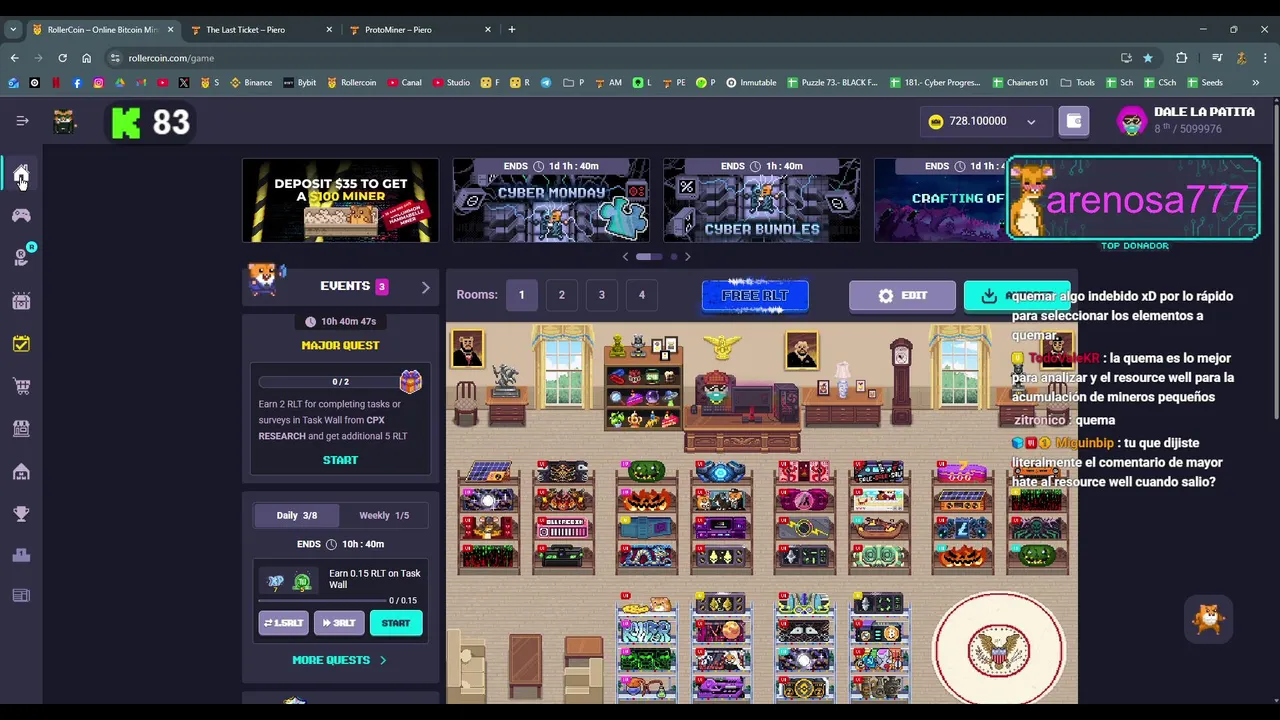The width and height of the screenshot is (1280, 720).
Task: Go to next banner carousel arrow
Action: pos(687,257)
